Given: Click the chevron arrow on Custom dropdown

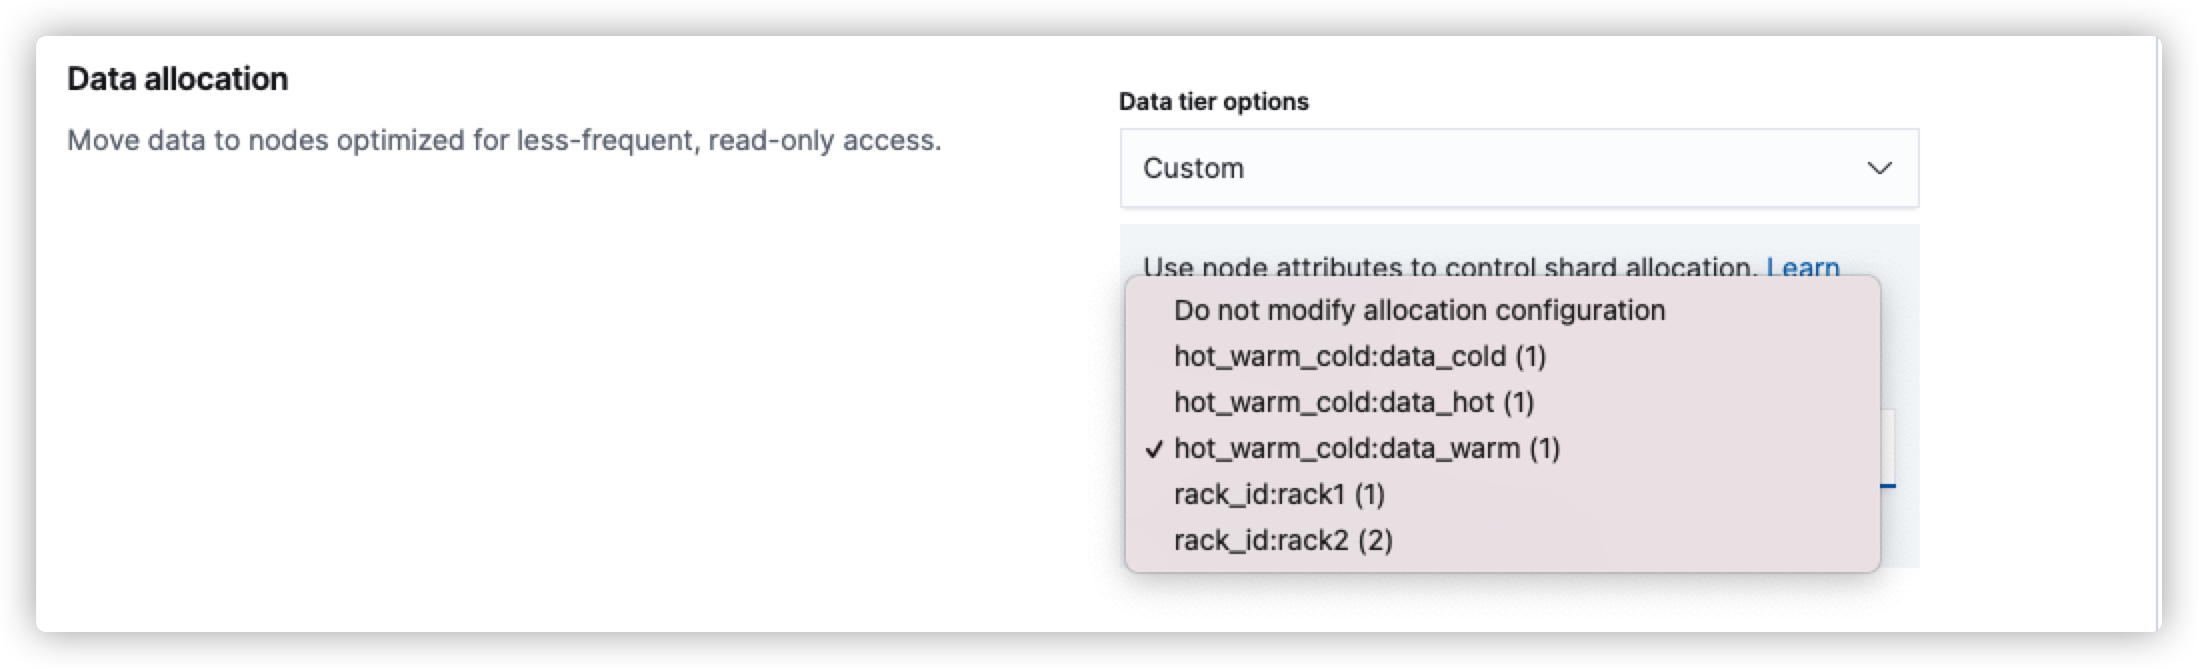Looking at the screenshot, I should (1880, 168).
